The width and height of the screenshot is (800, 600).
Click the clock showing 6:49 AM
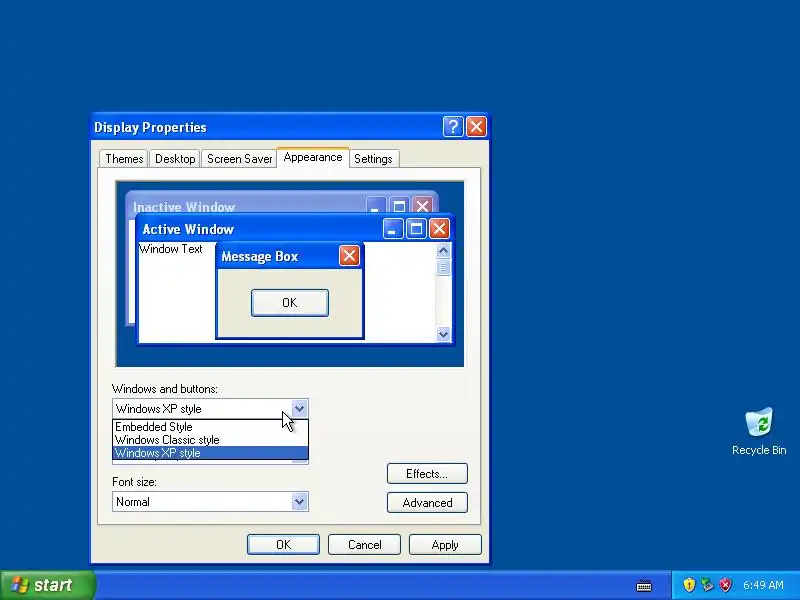763,585
